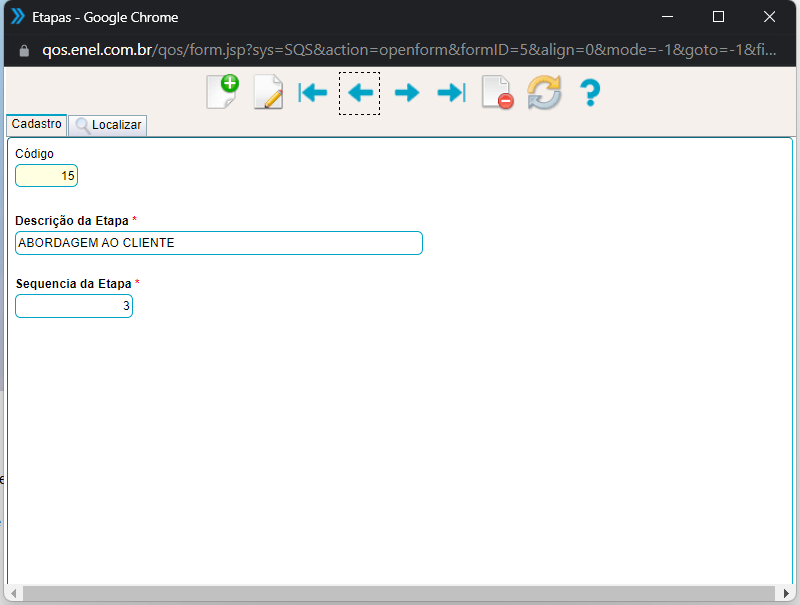Click the edit record pencil icon
The image size is (800, 605).
(268, 93)
